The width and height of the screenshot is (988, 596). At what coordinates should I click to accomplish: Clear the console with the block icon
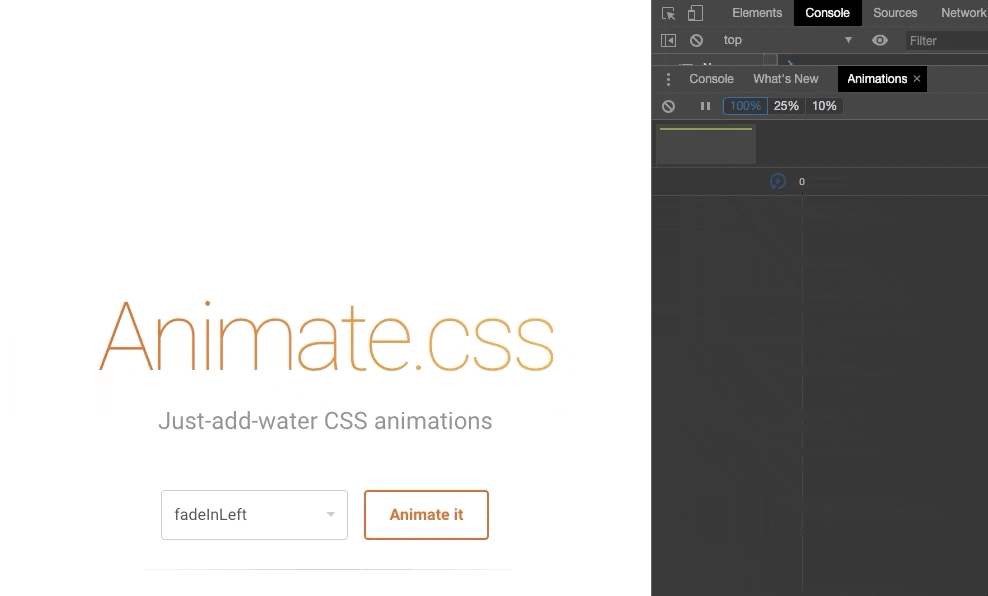tap(696, 40)
